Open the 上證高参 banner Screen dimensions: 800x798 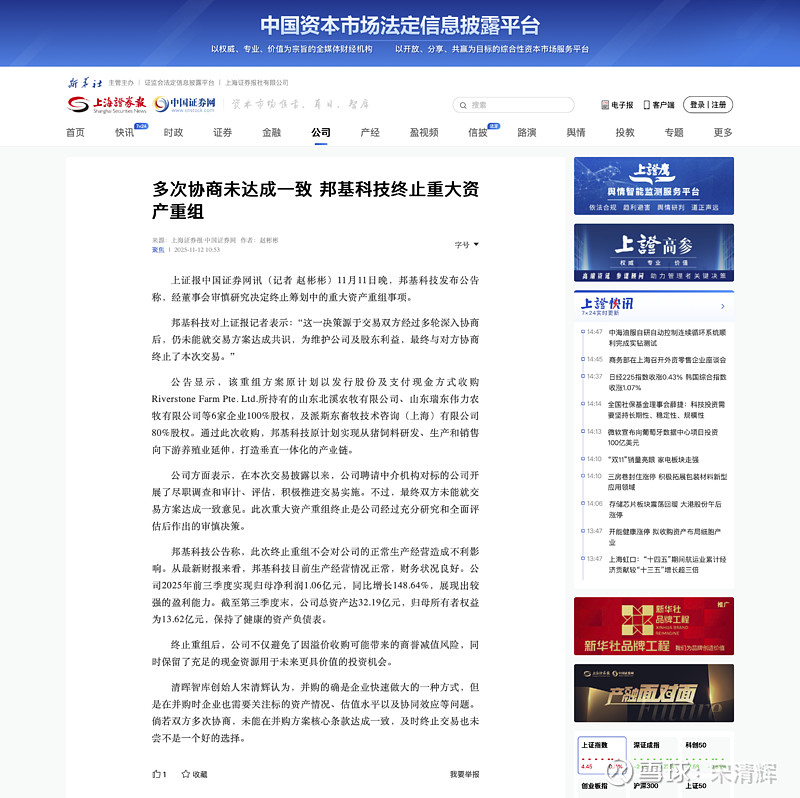654,253
